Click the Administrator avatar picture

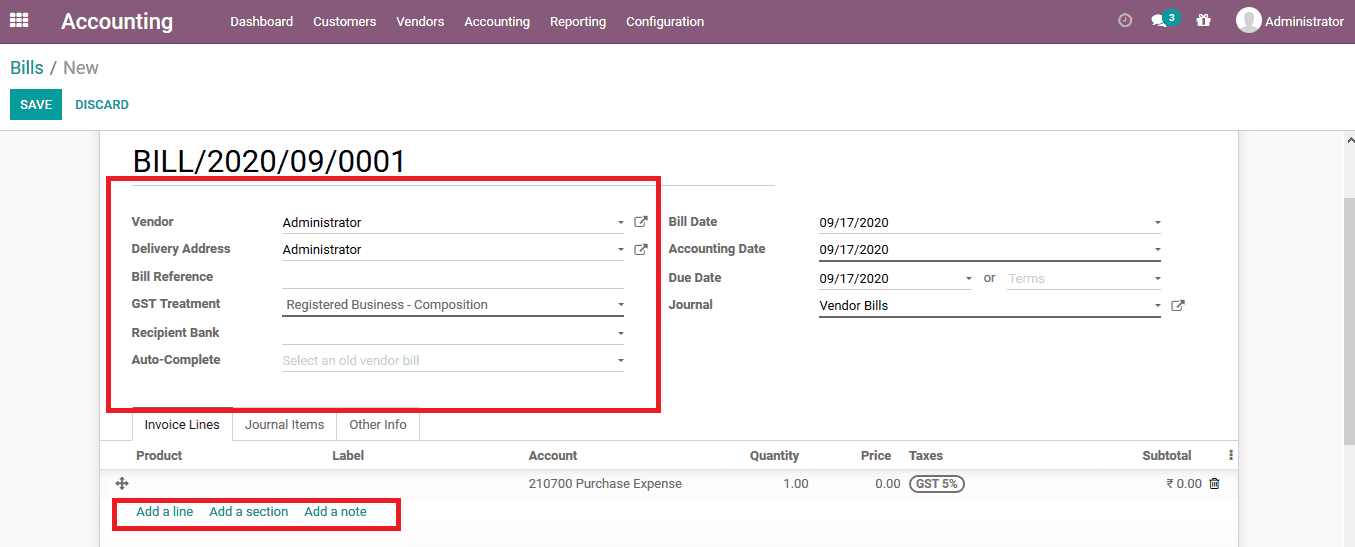[x=1248, y=20]
